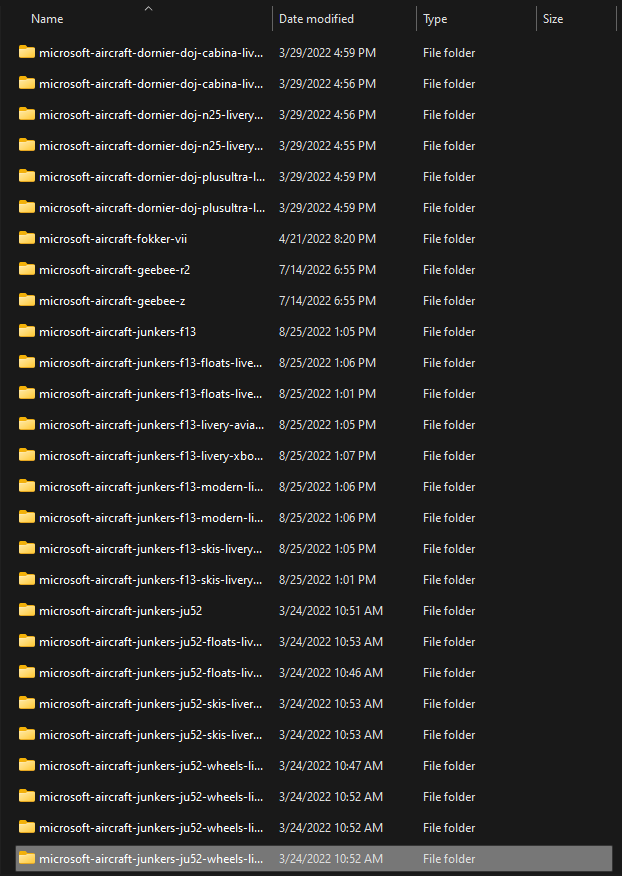Click the folder icon beside microsoft-aircraft-geebee-z
This screenshot has height=876, width=622.
pos(27,301)
